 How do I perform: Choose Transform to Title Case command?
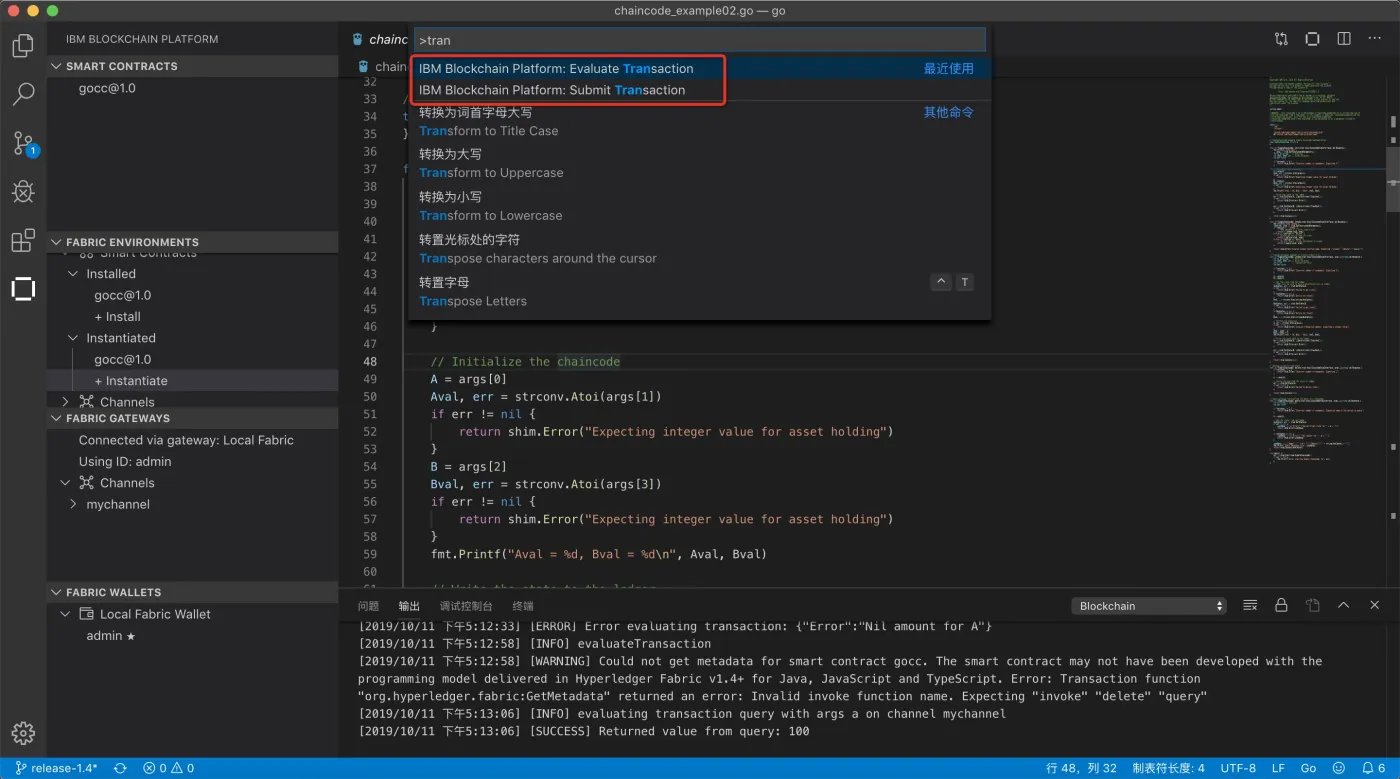(700, 122)
